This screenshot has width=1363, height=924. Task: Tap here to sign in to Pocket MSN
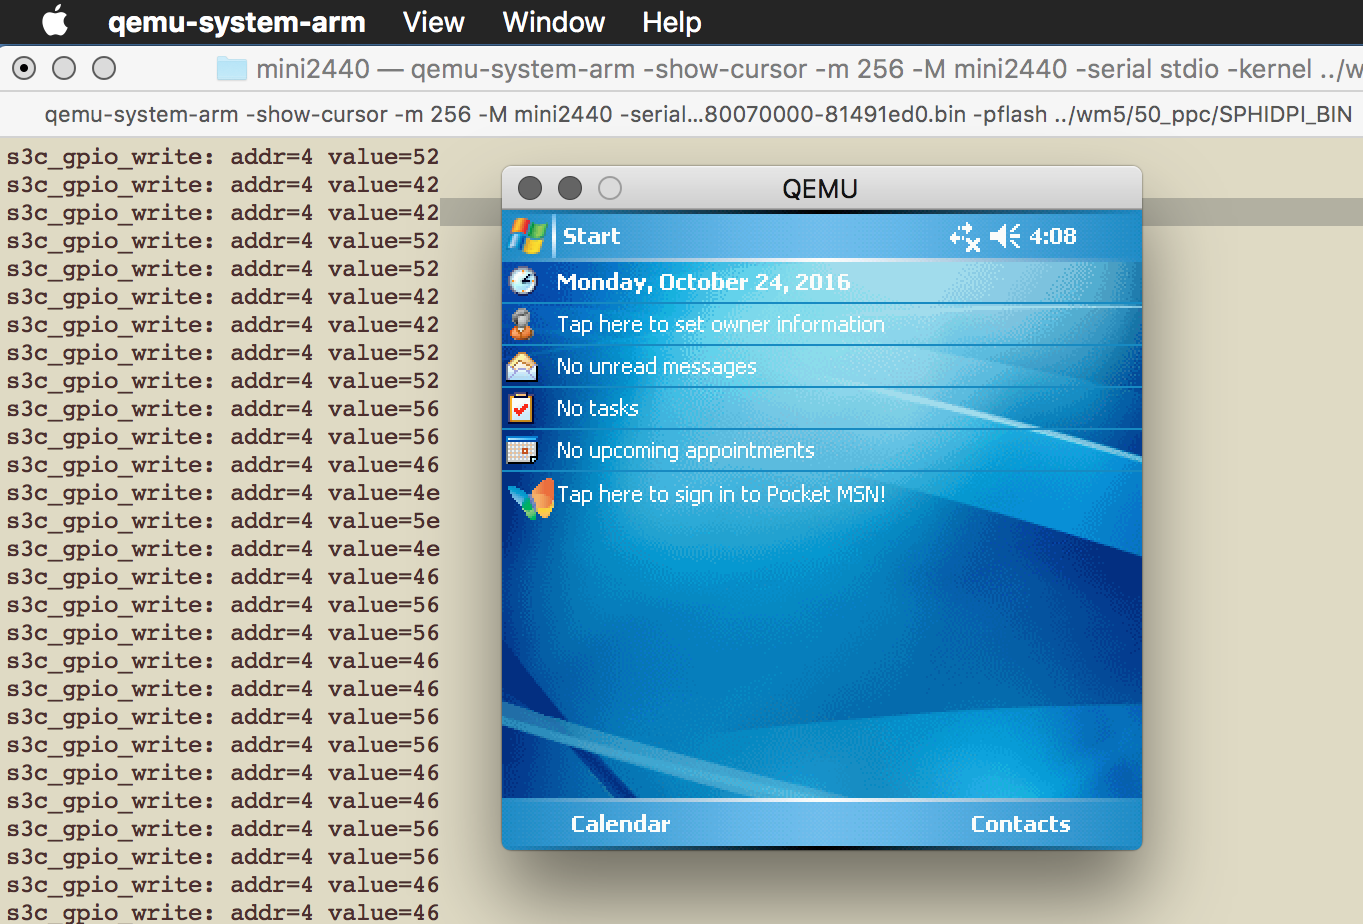click(x=721, y=494)
